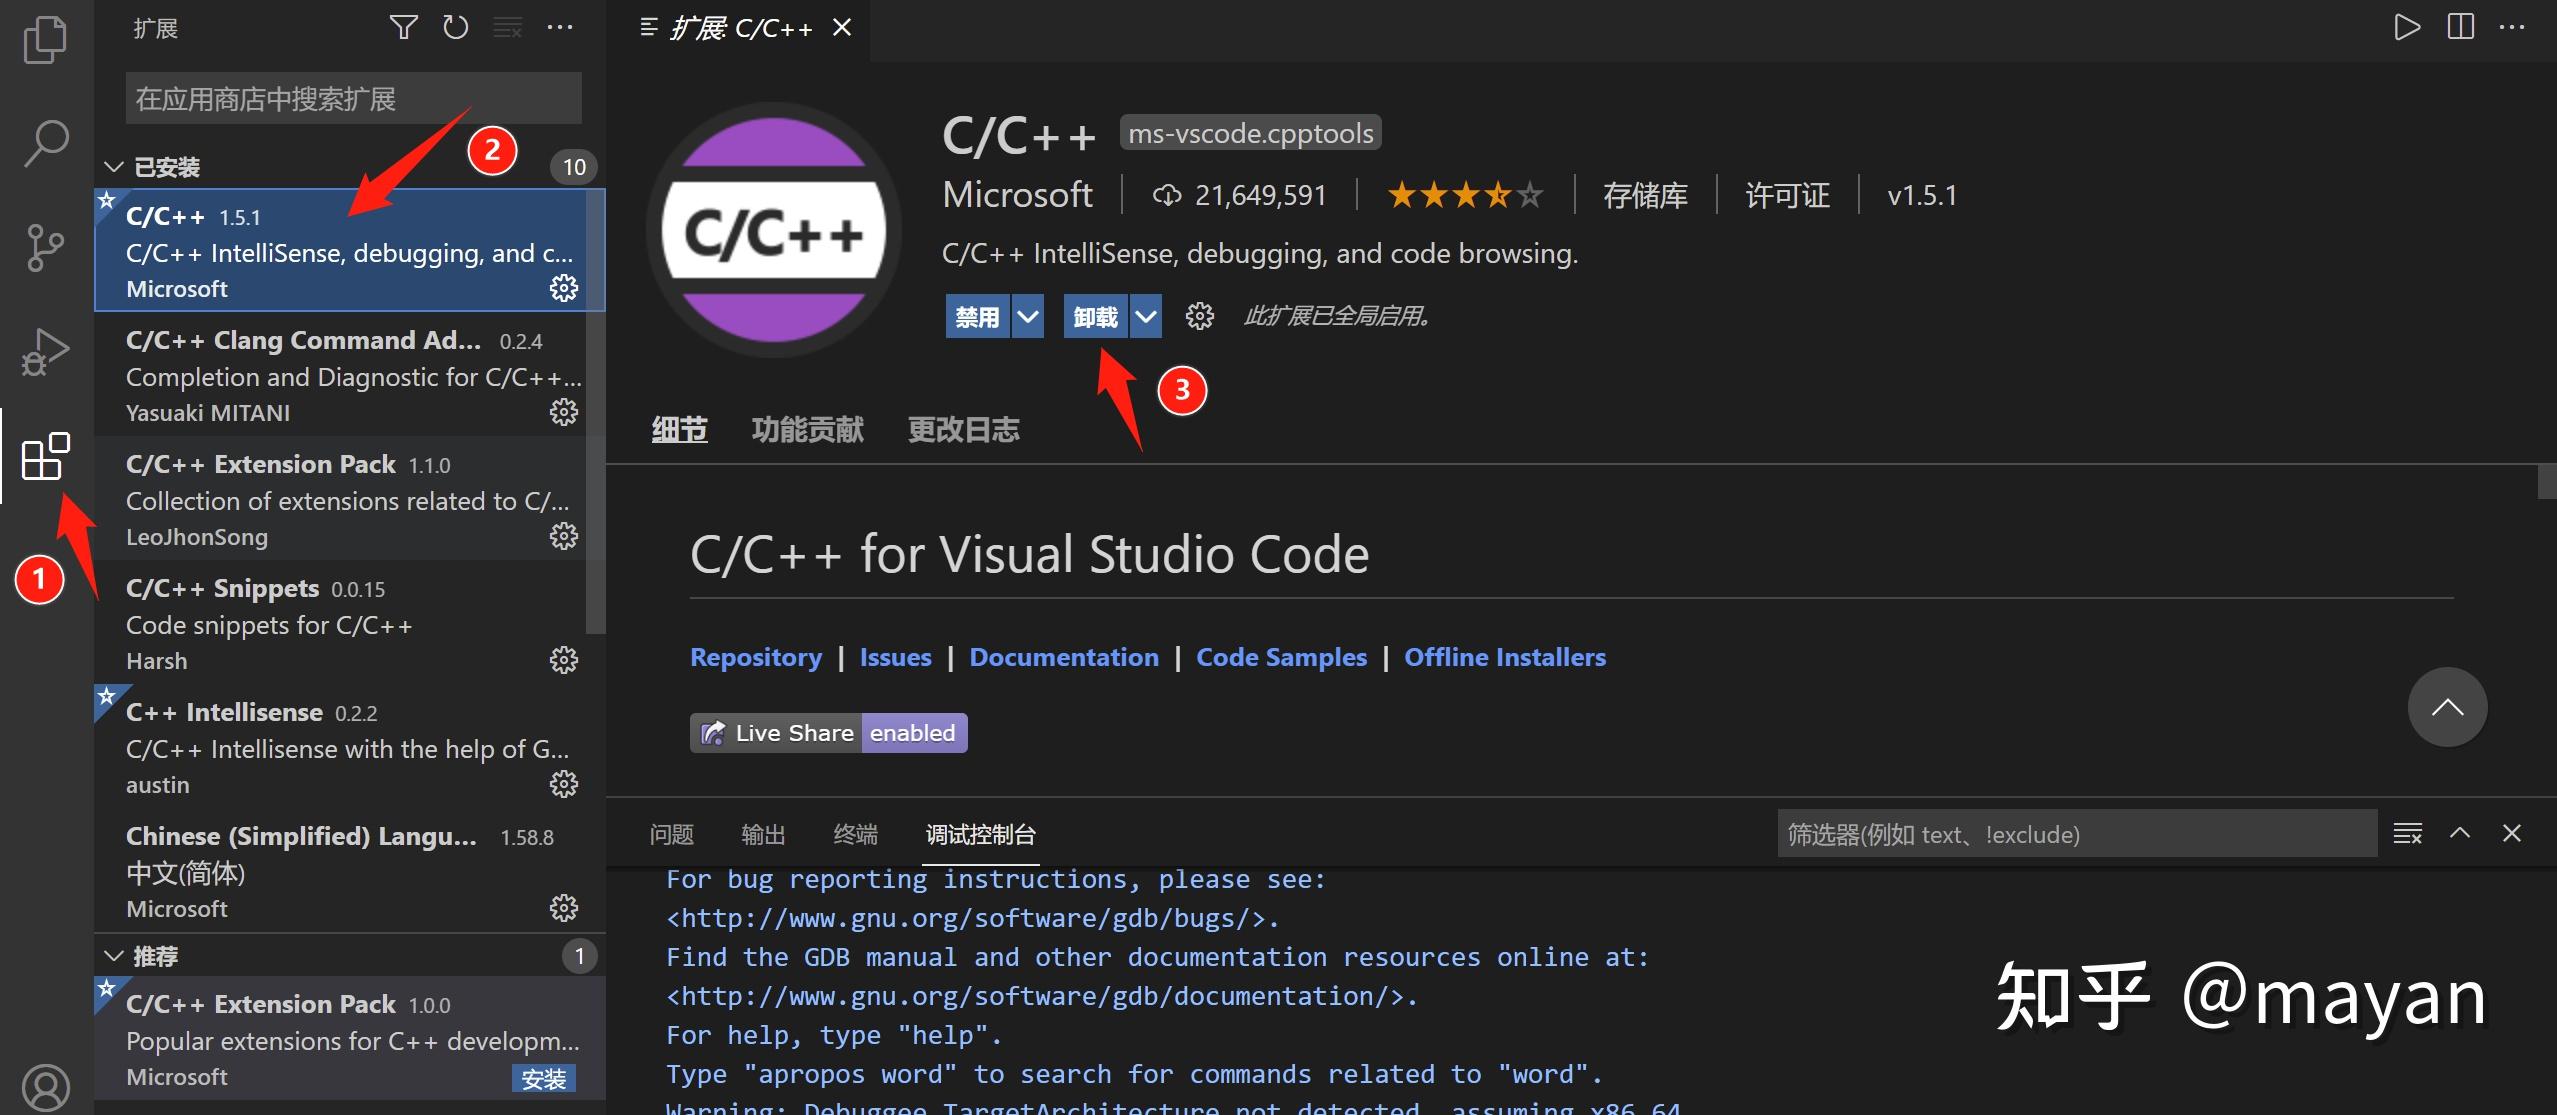Open the Run and Debug icon
This screenshot has height=1115, width=2557.
pos(44,352)
